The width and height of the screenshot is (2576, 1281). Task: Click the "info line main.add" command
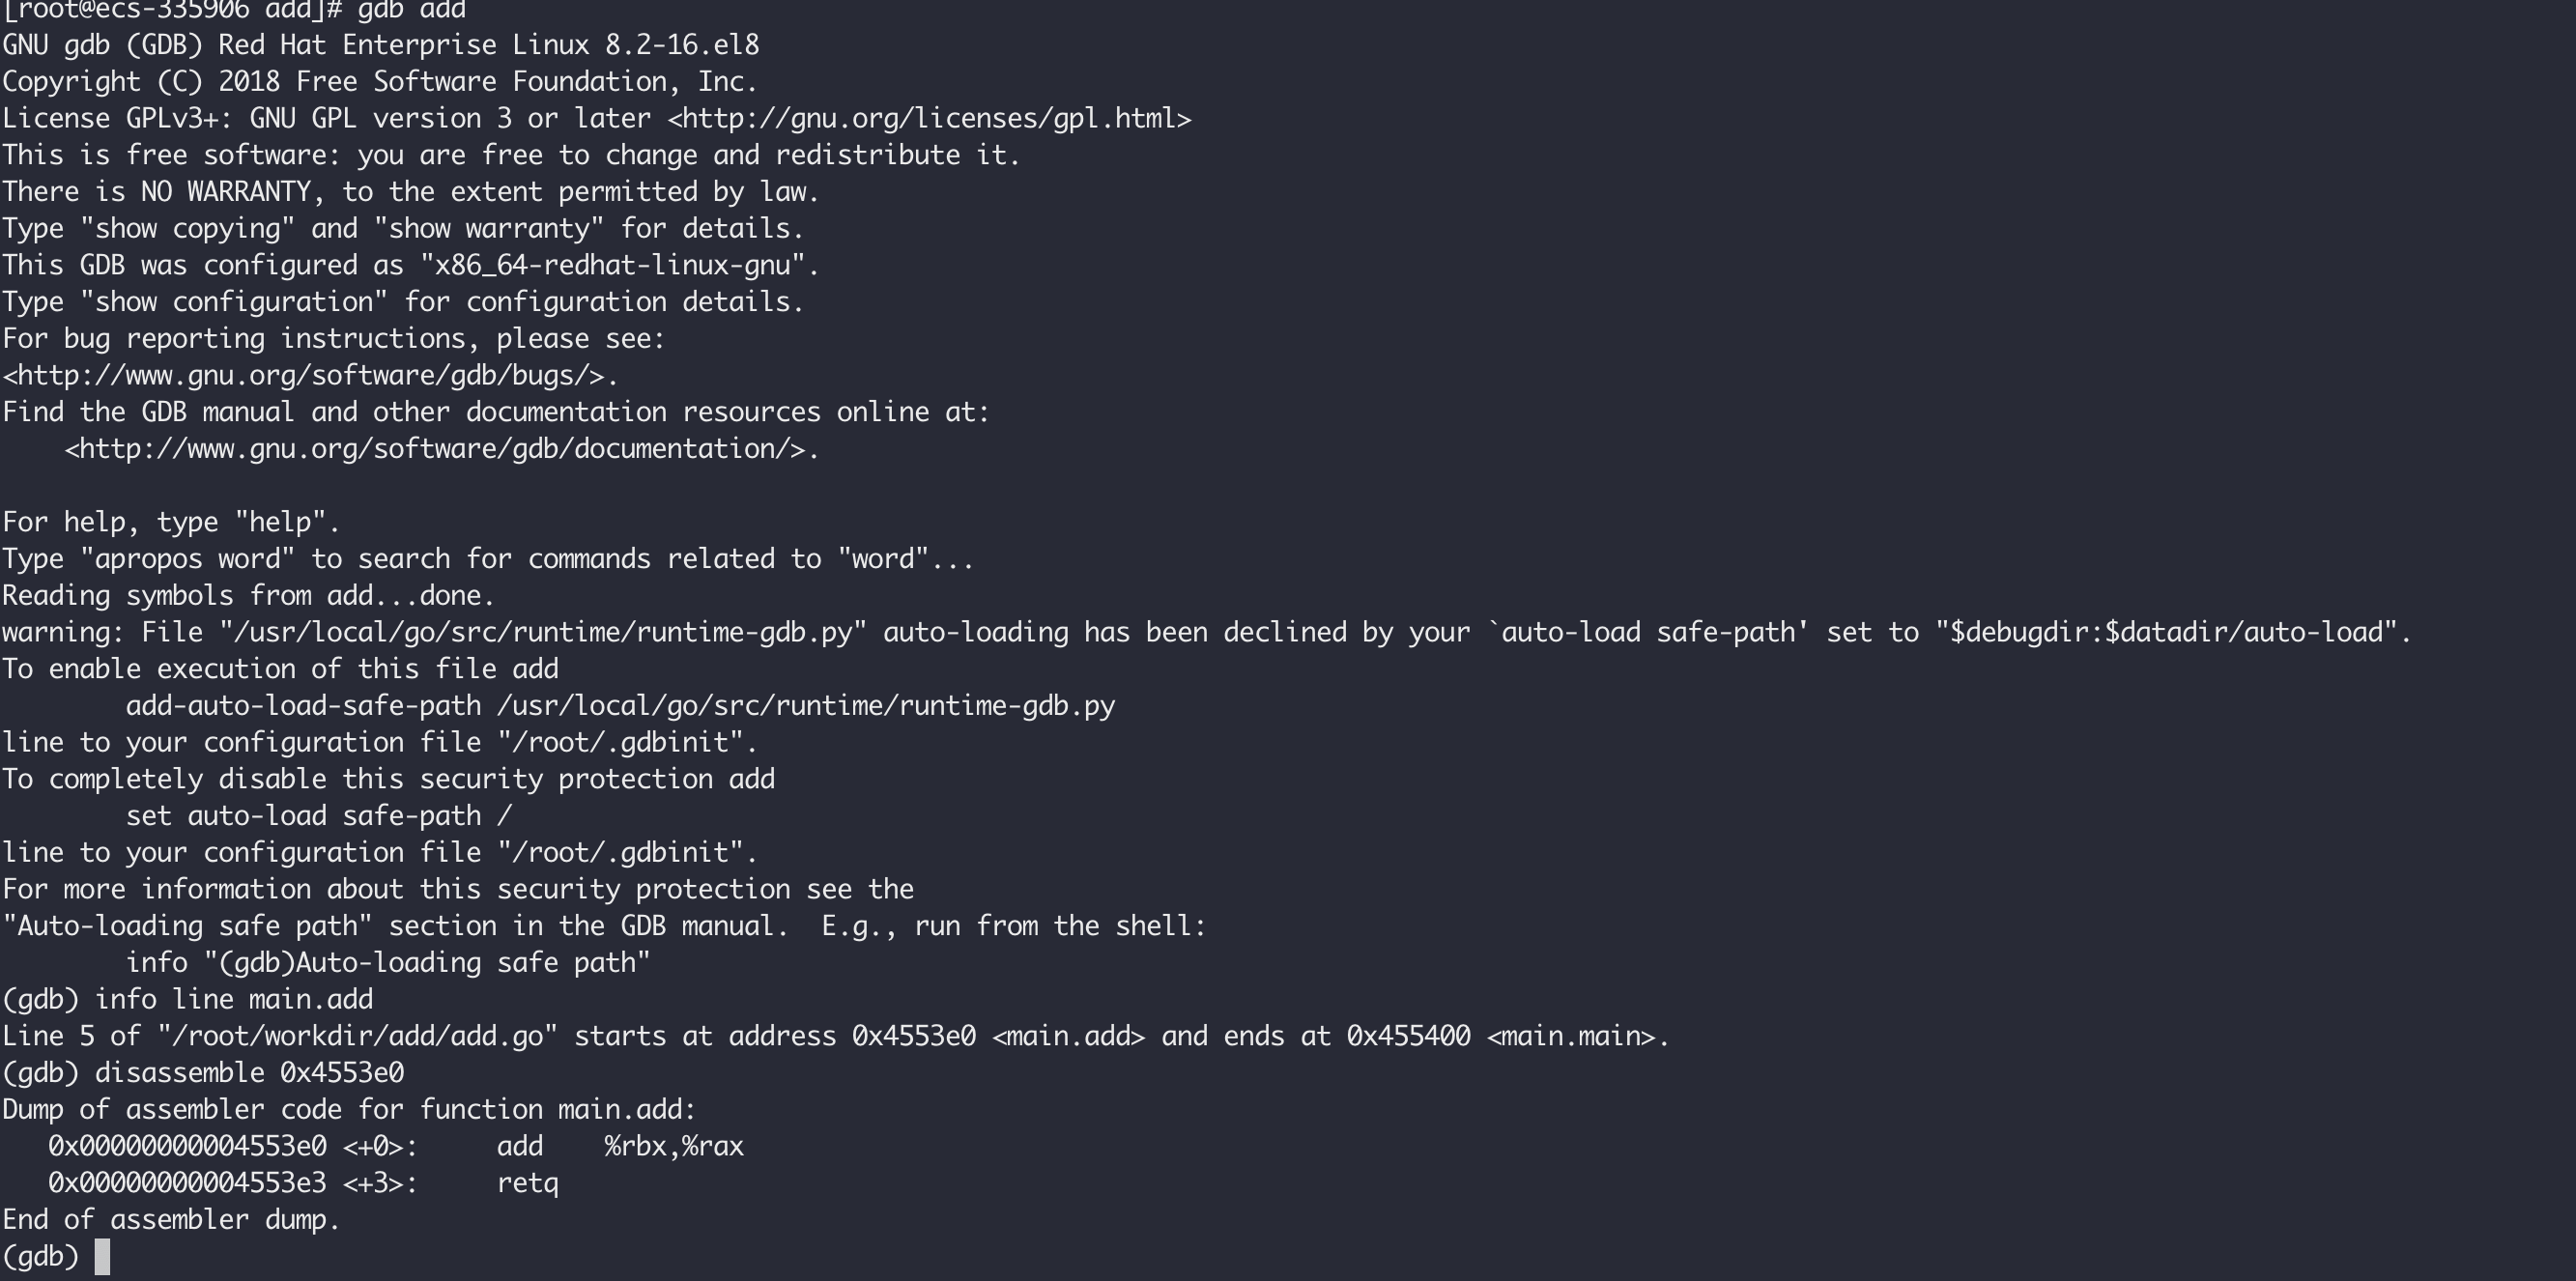click(233, 999)
